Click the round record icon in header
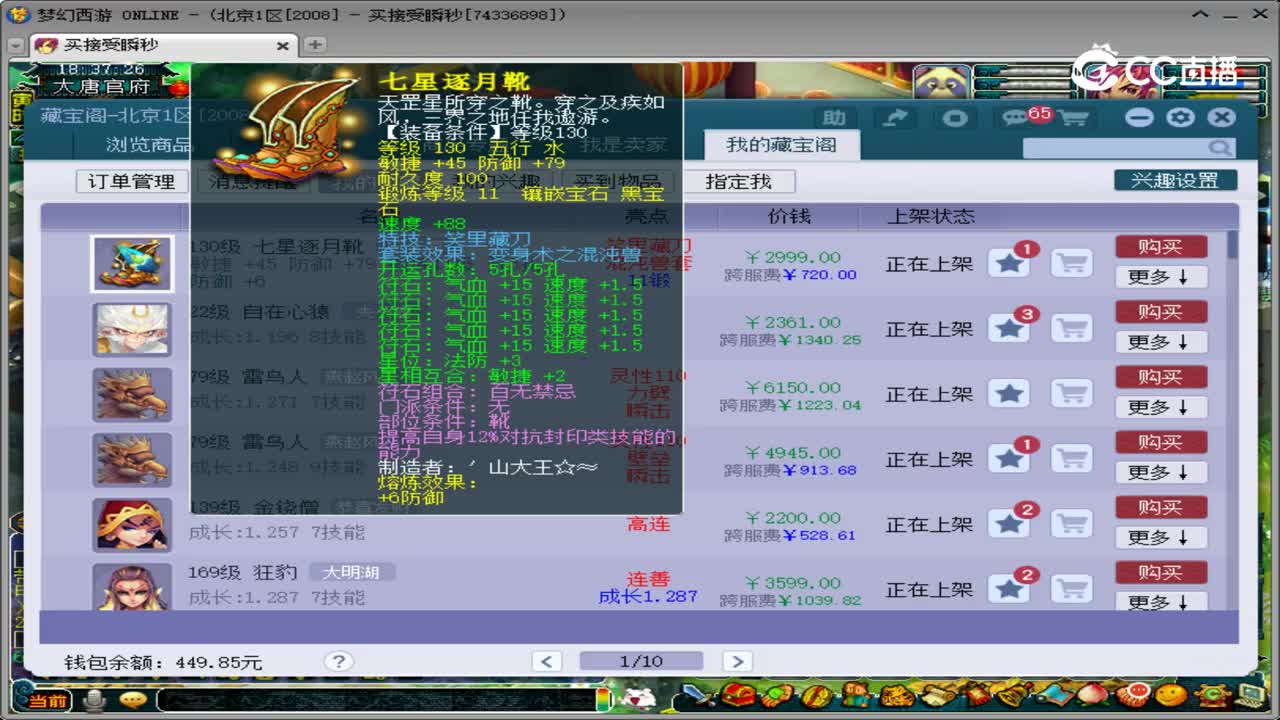Screen dimensions: 1280x720 [955, 118]
